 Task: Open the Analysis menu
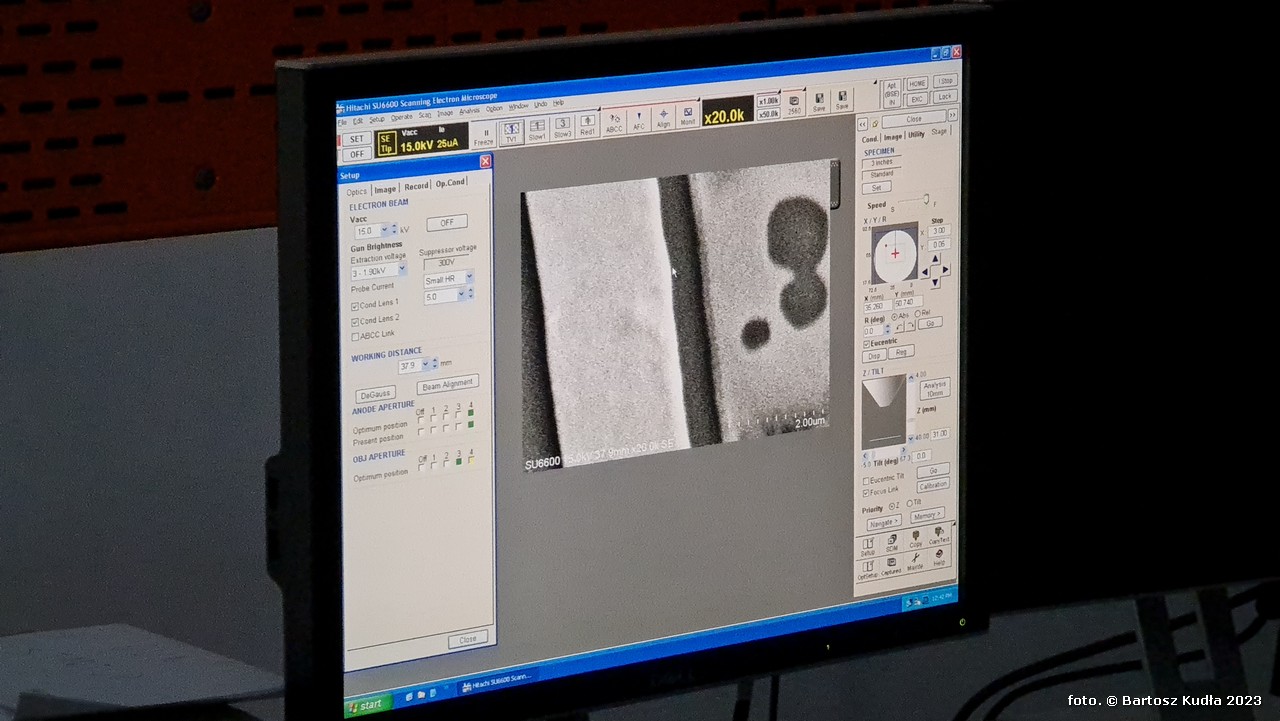point(470,111)
